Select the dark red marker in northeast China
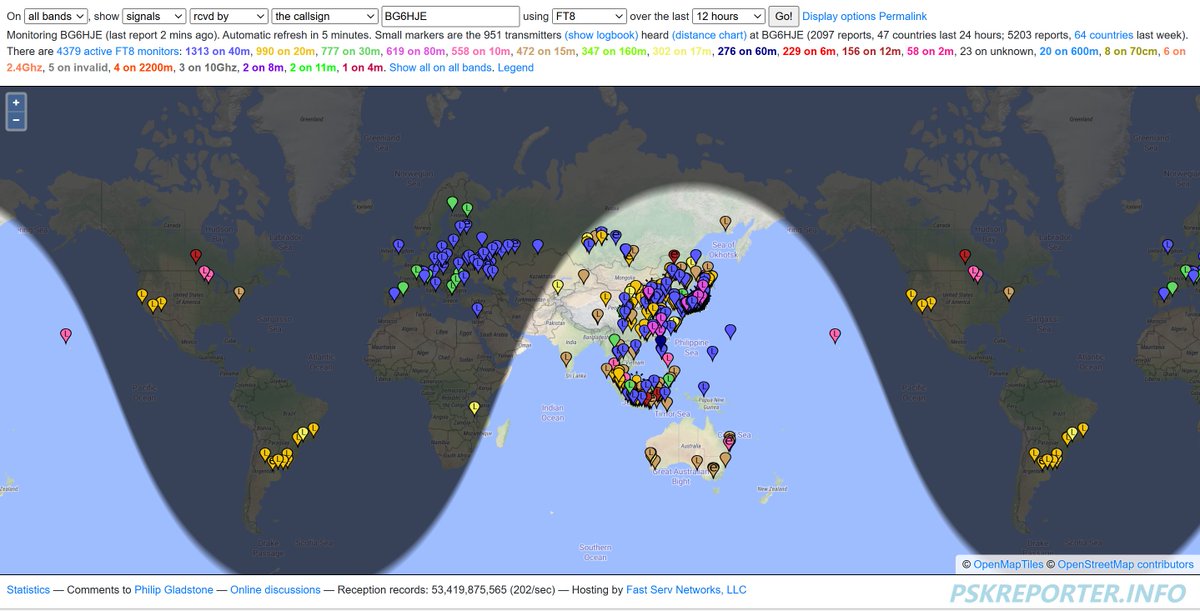 pos(674,256)
